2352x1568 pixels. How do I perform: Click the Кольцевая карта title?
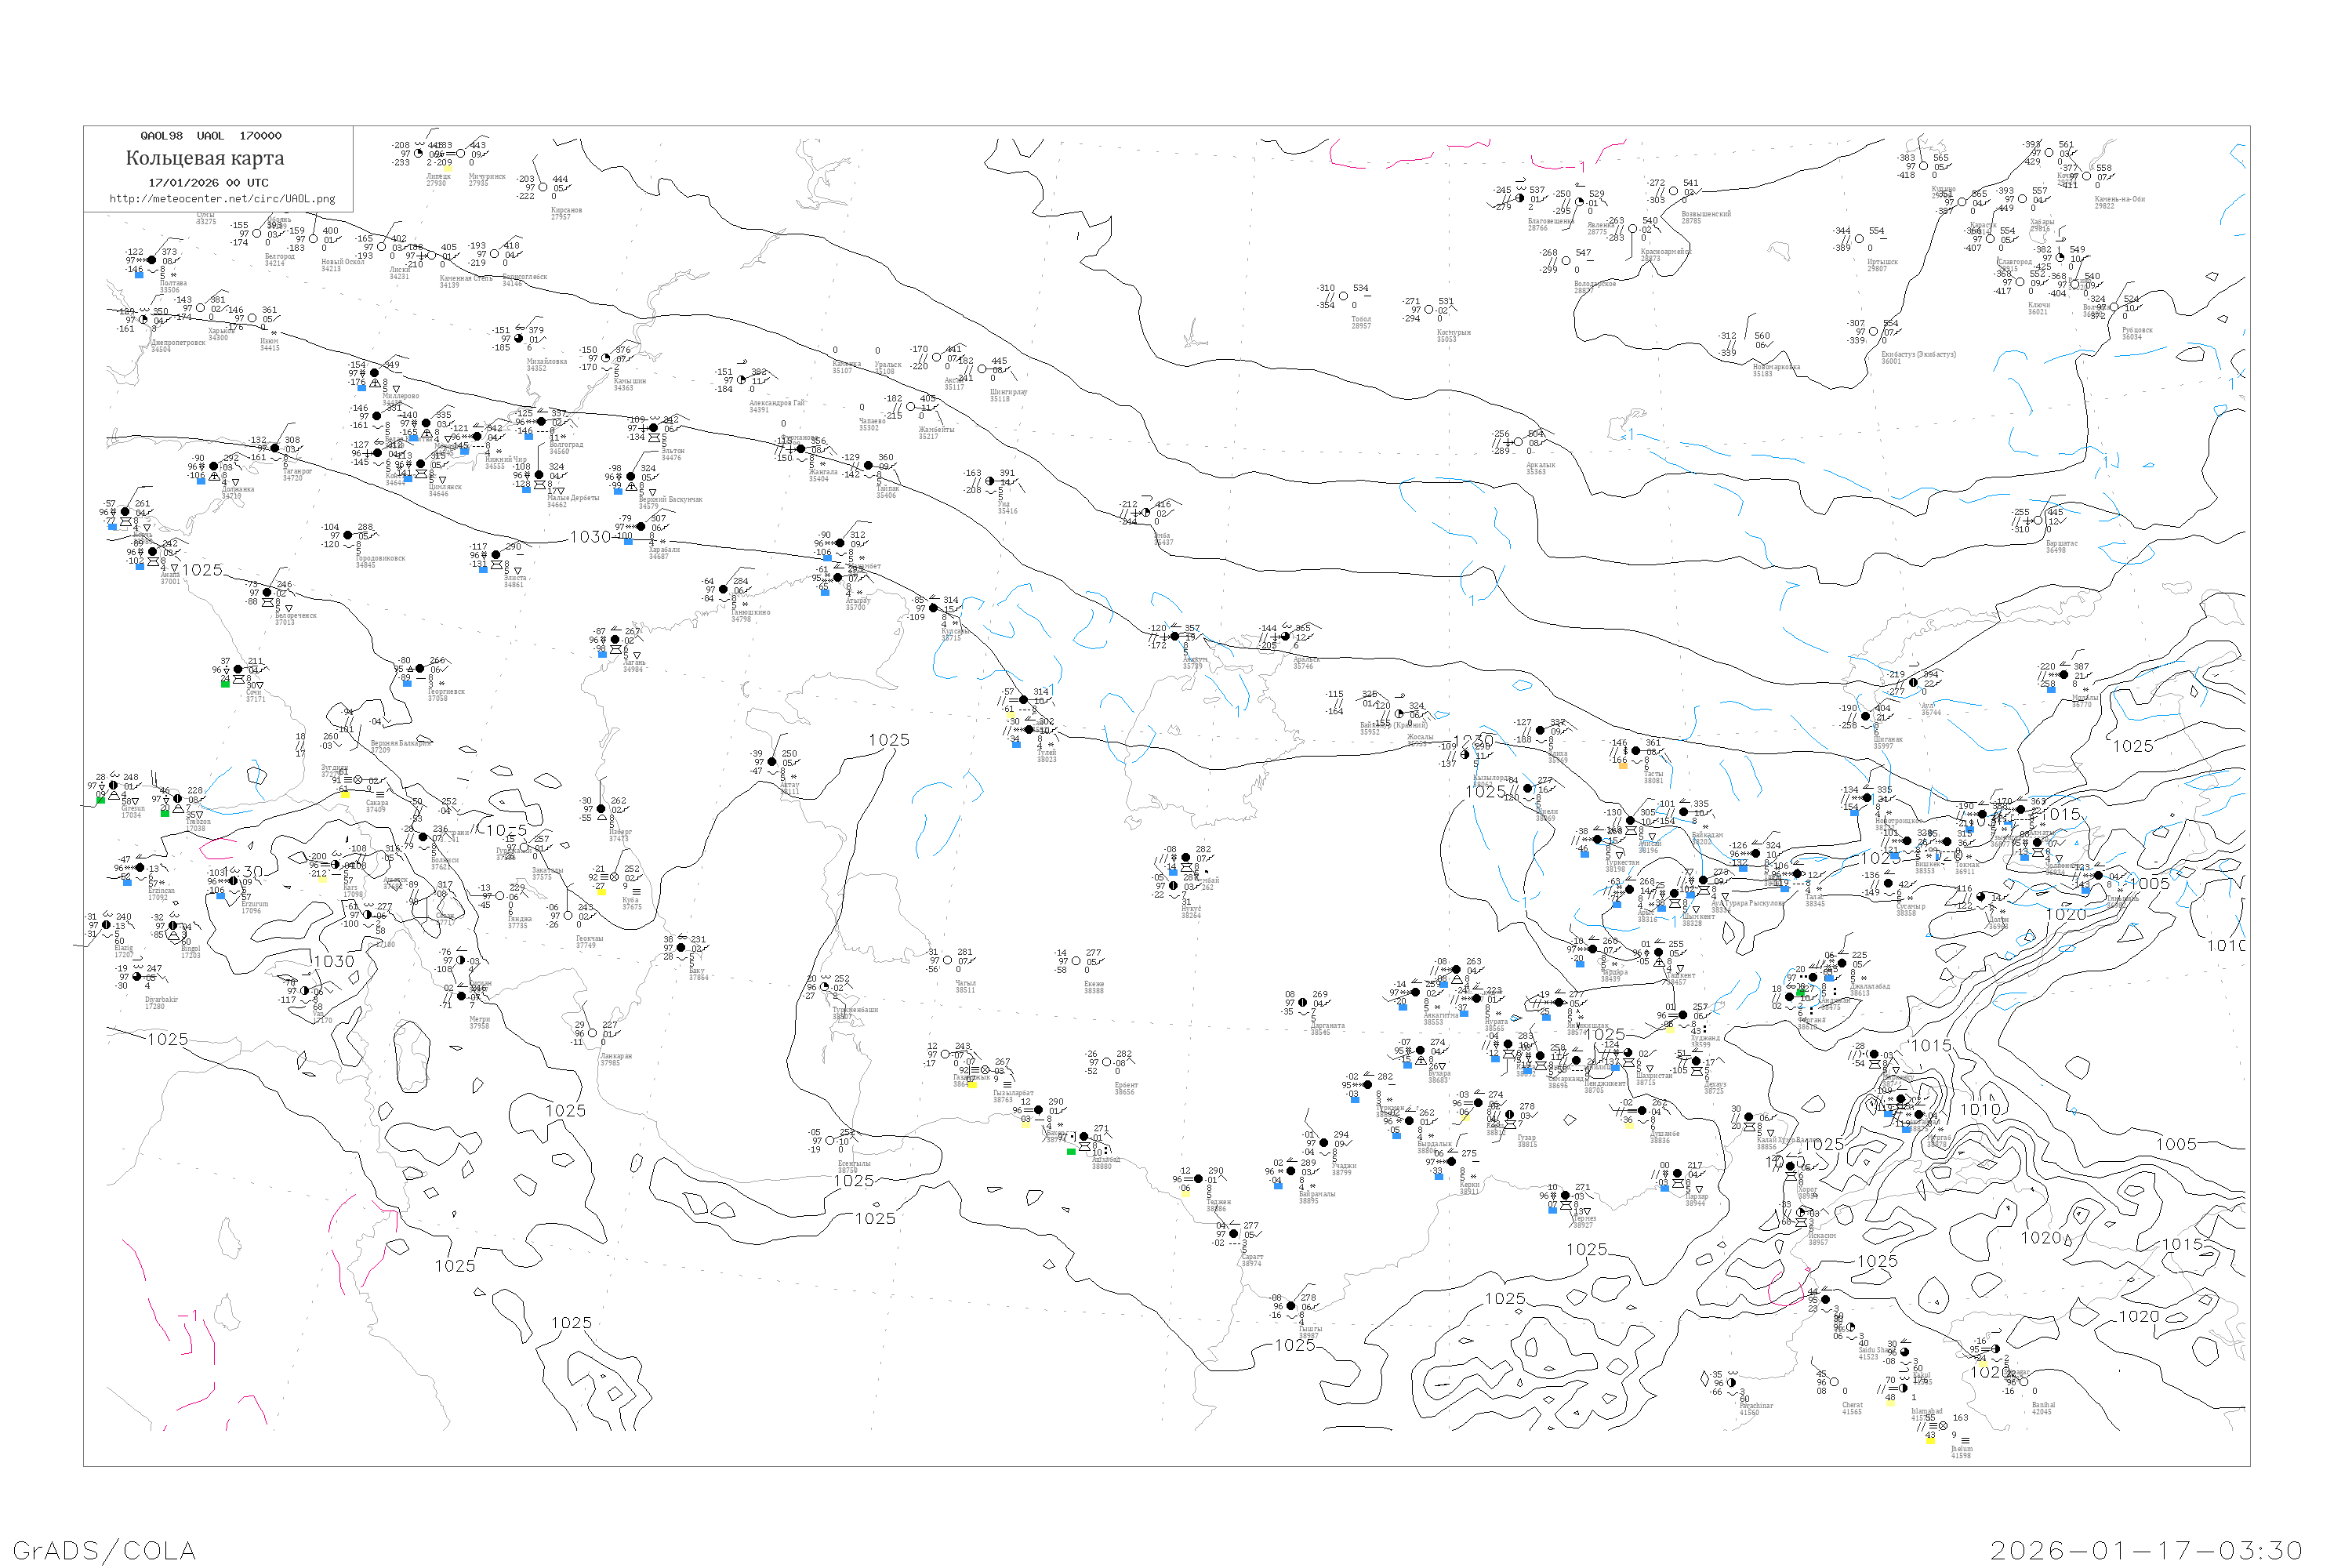205,158
